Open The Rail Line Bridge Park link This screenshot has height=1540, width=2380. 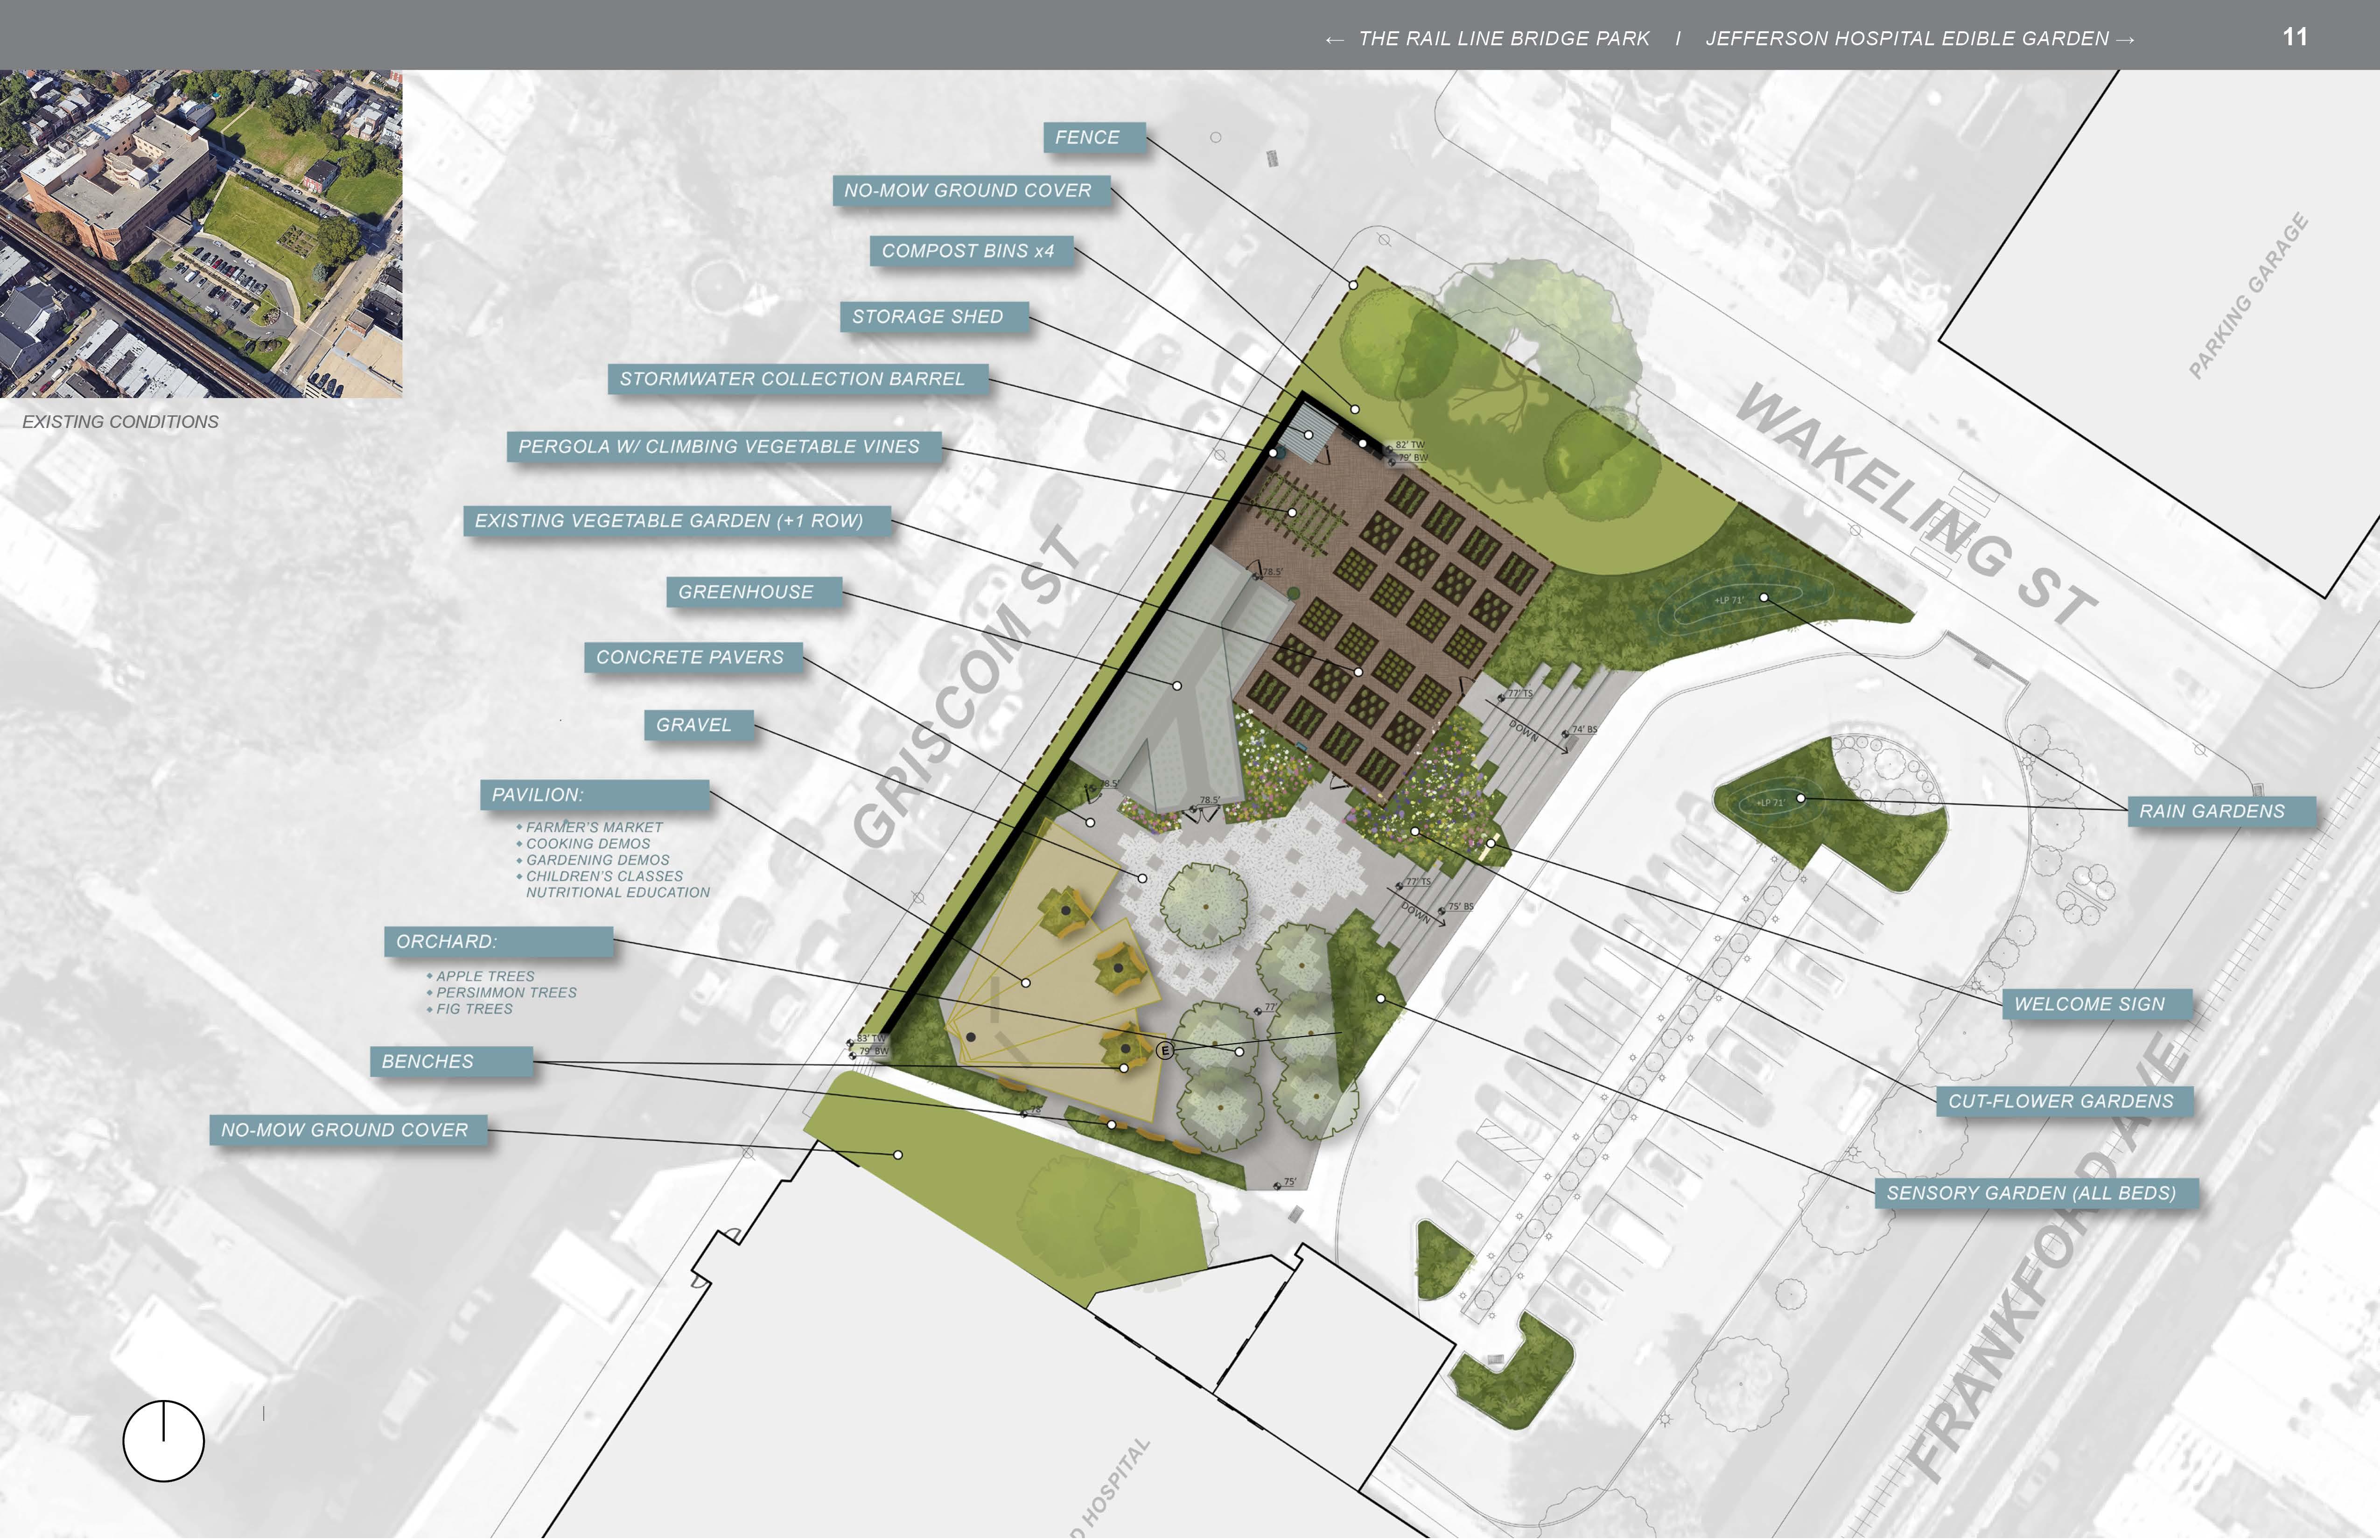[x=1503, y=39]
